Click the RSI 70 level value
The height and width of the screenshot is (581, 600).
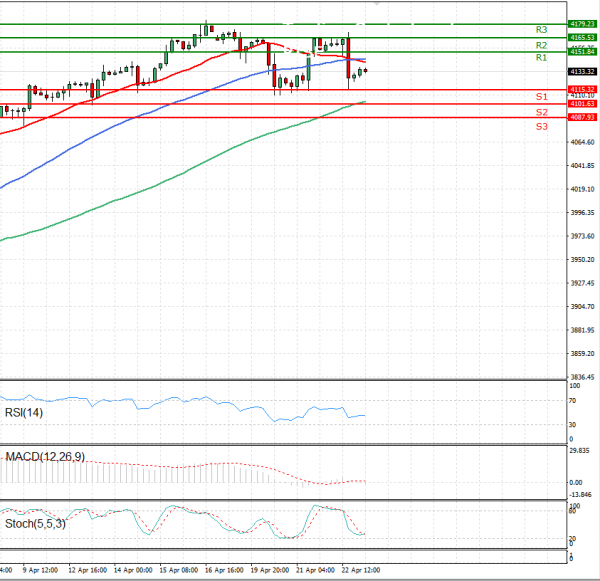[x=572, y=401]
